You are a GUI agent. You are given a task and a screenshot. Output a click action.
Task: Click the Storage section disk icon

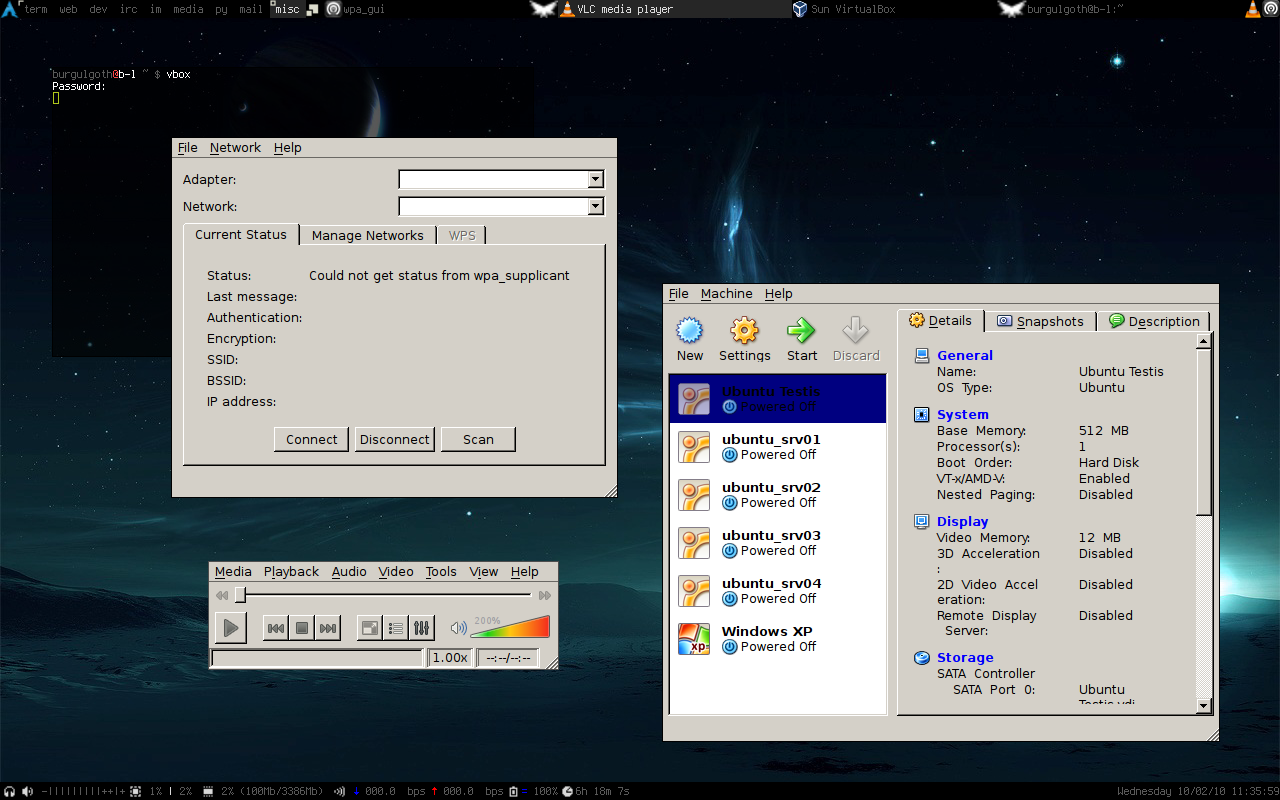(921, 657)
